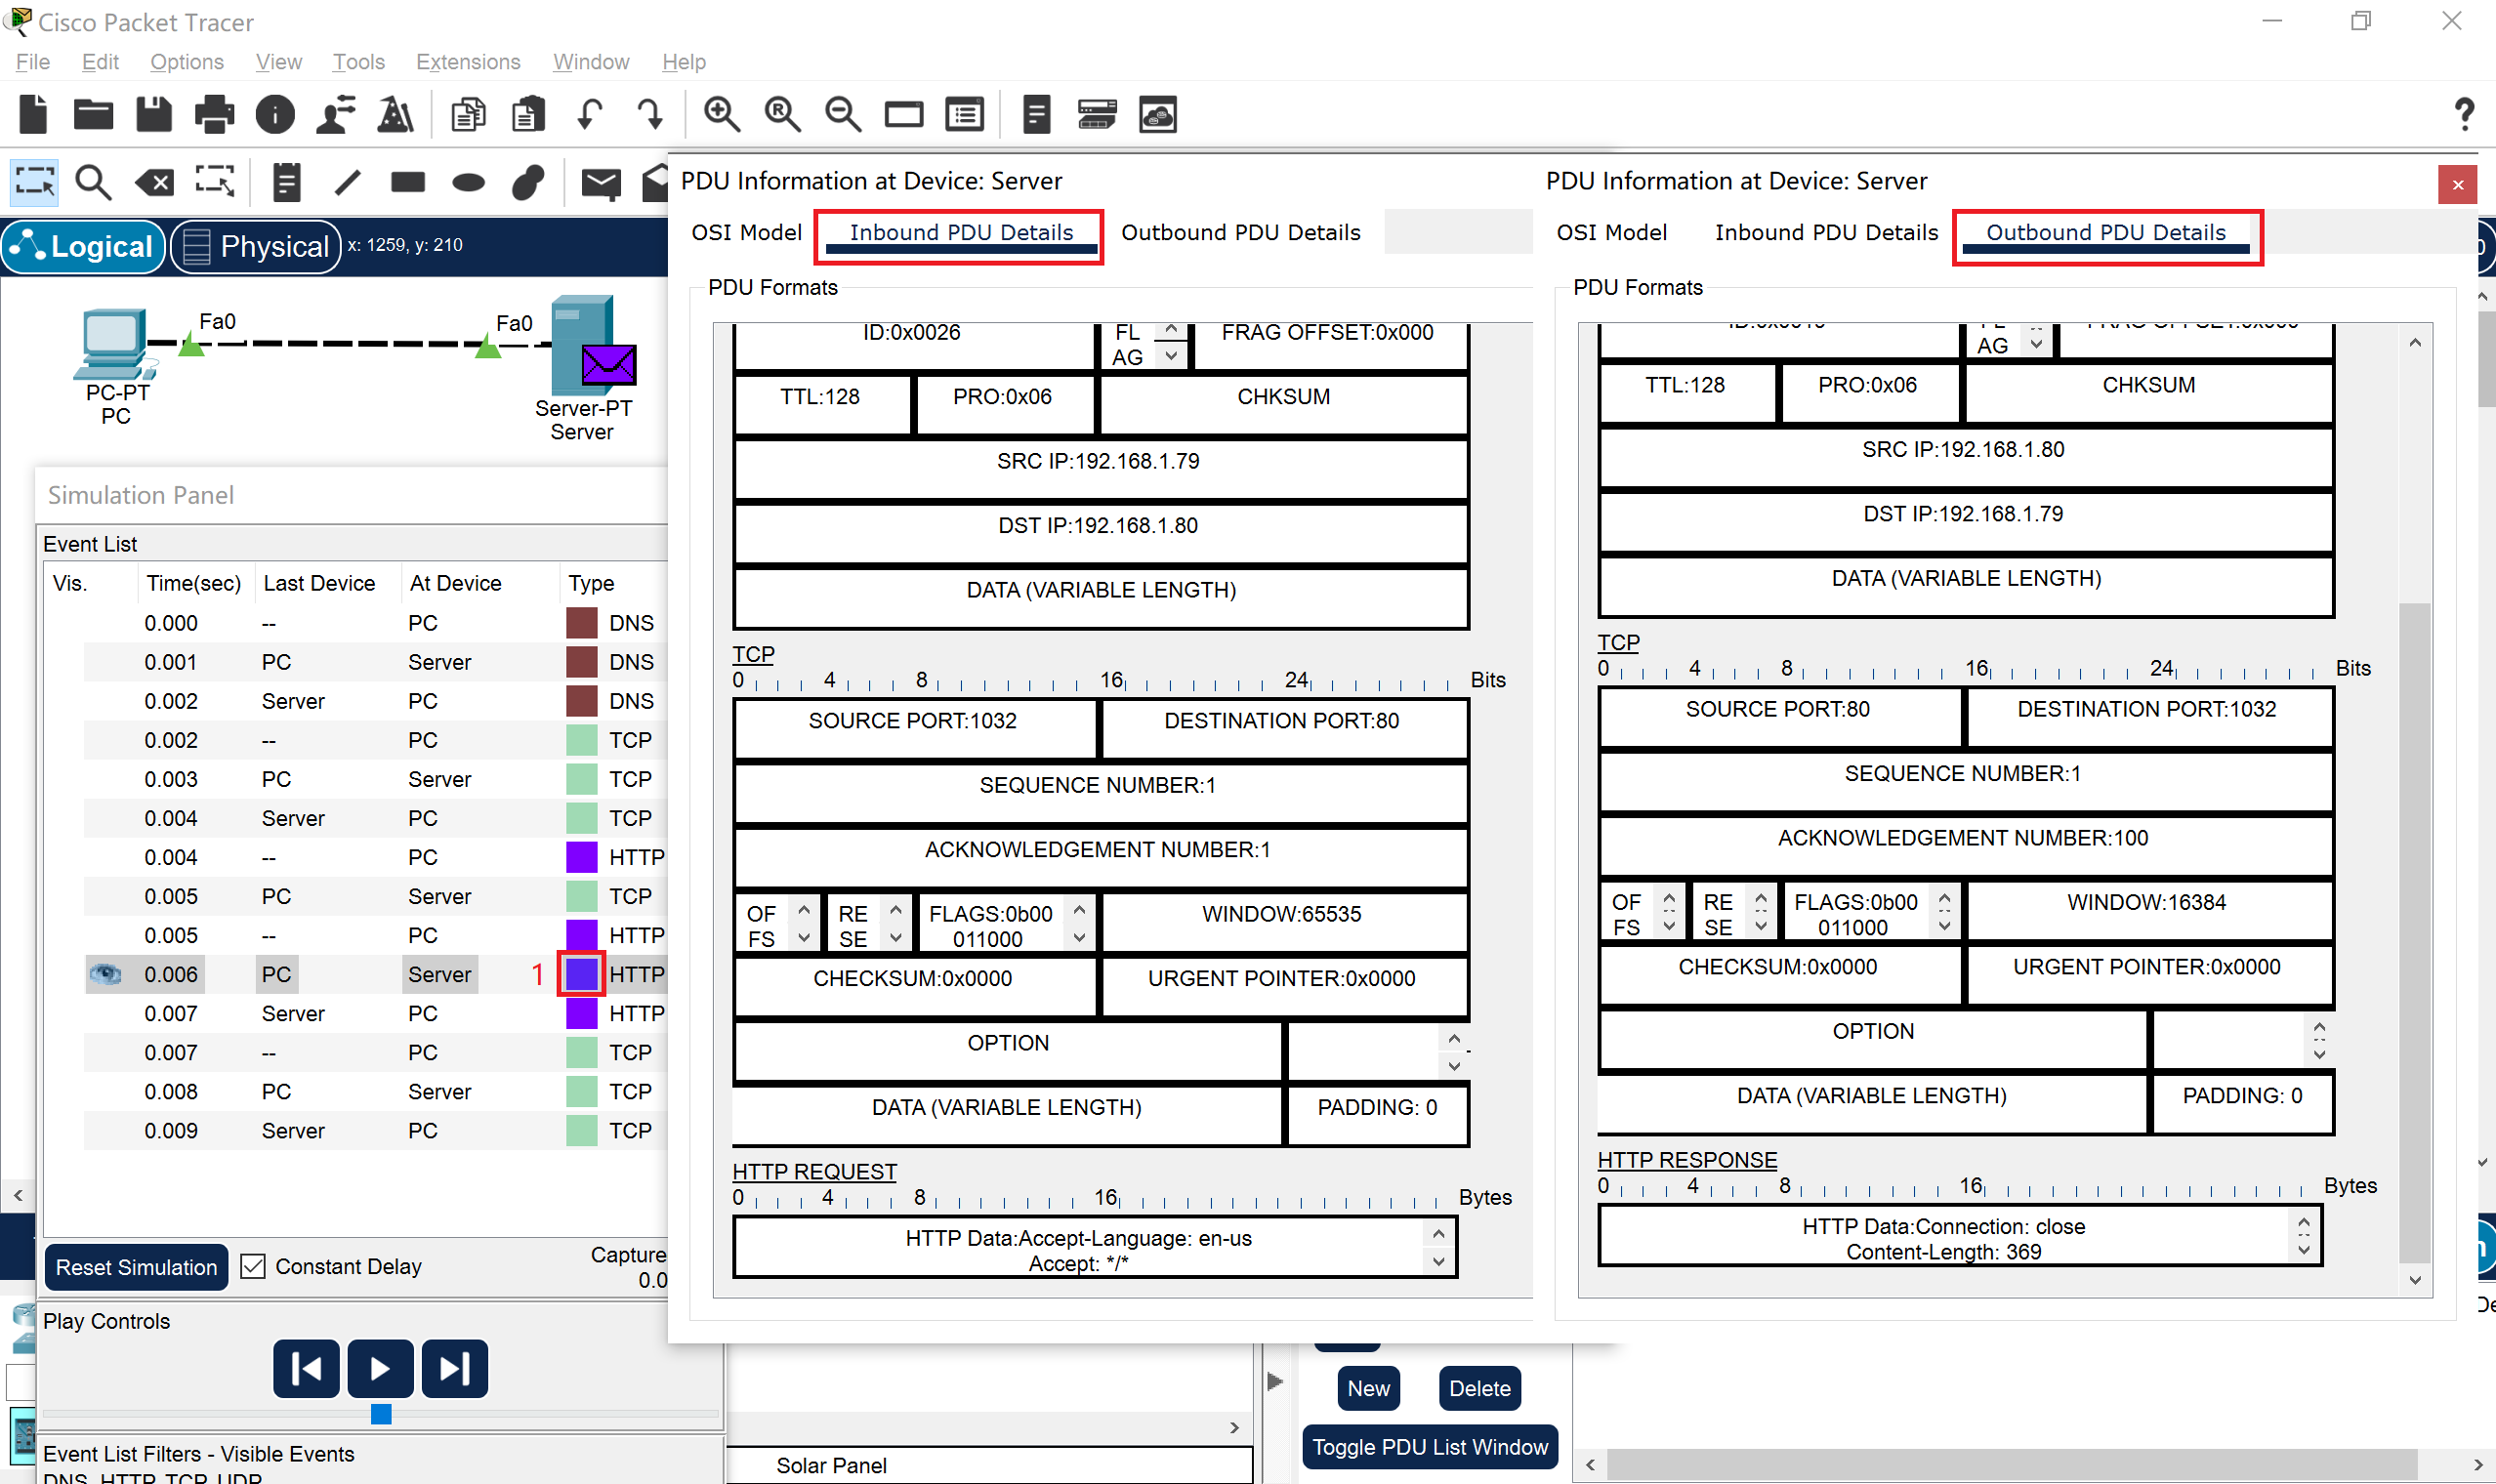The image size is (2496, 1484).
Task: Select the Inspect magnifier tool
Action: [93, 182]
